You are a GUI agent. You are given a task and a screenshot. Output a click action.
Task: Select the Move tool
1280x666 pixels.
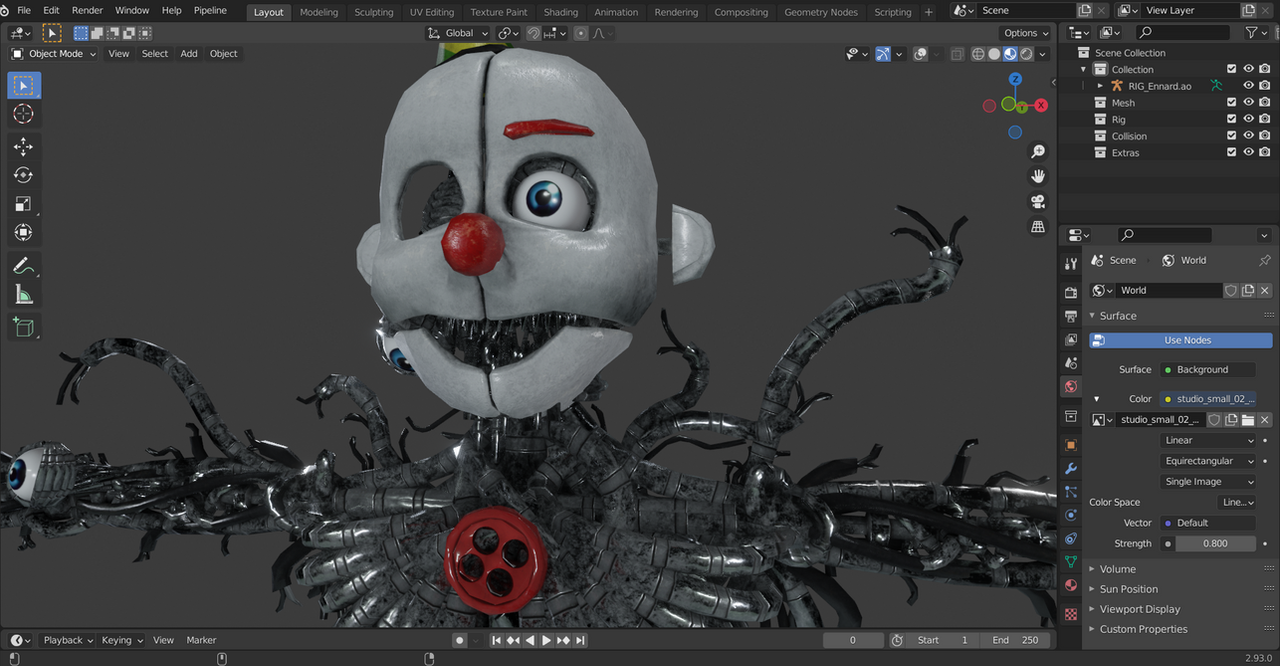point(24,147)
